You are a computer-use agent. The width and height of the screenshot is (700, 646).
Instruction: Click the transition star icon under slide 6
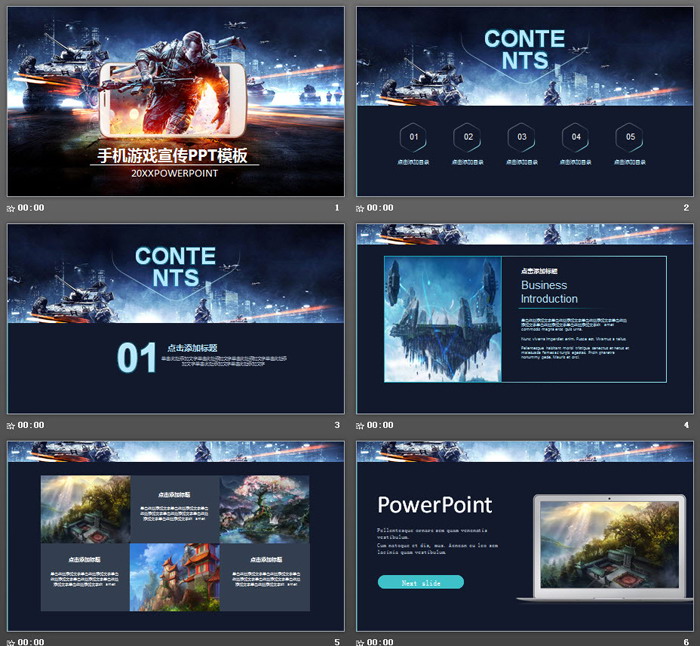[360, 642]
